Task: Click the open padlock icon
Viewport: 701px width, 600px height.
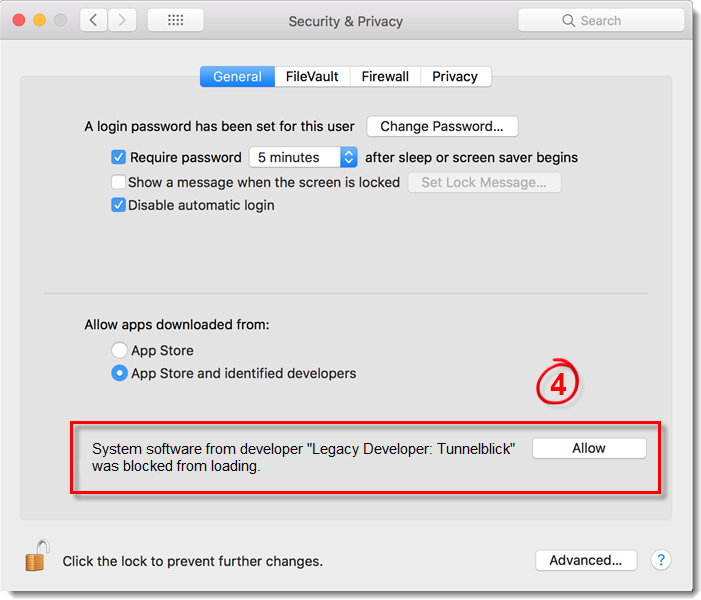Action: (37, 555)
